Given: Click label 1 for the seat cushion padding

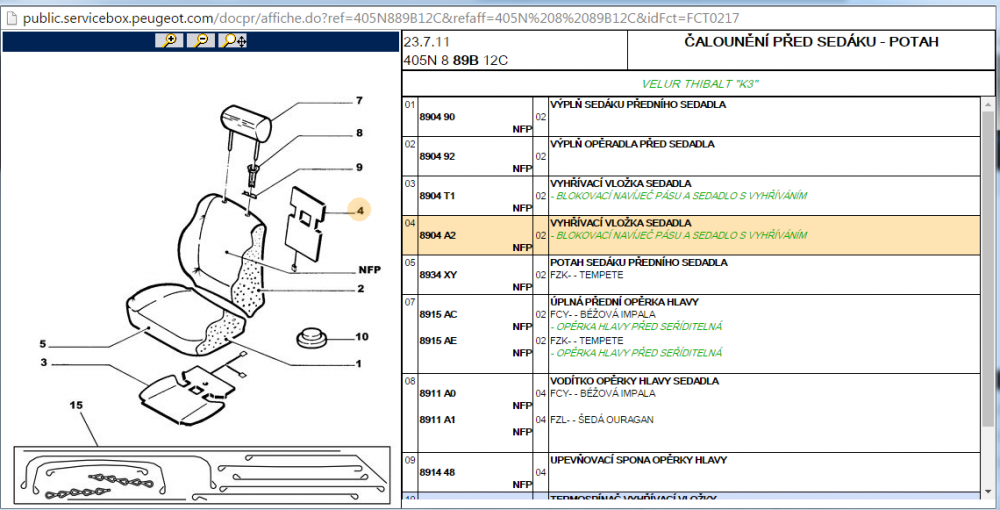Looking at the screenshot, I should point(358,363).
